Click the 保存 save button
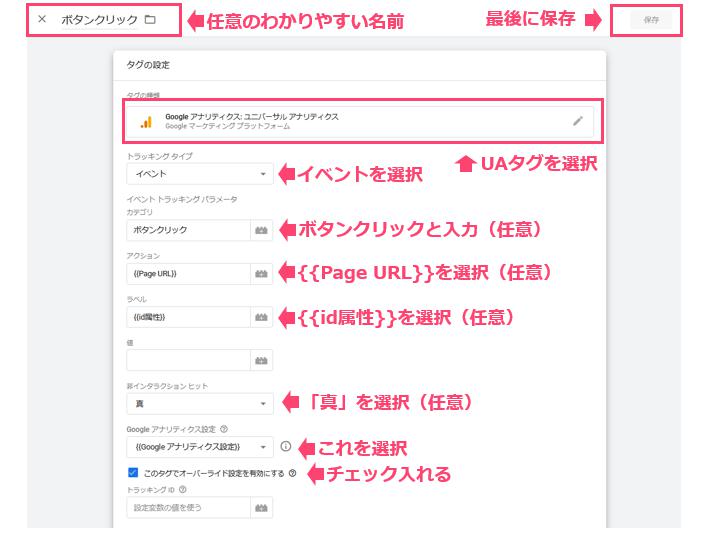This screenshot has width=710, height=538. pos(651,20)
